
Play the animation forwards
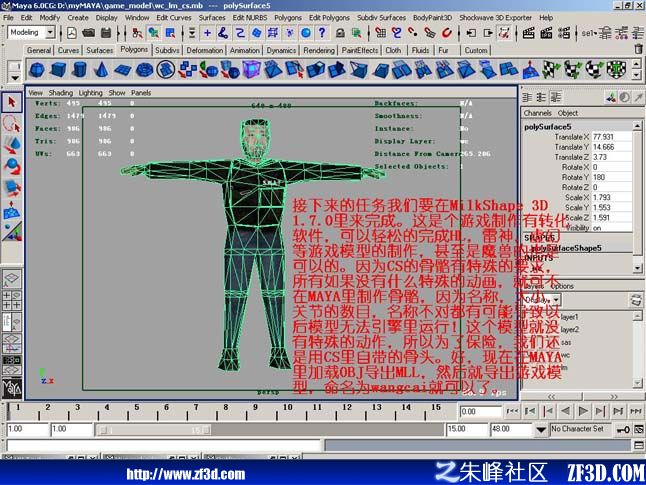click(x=583, y=411)
